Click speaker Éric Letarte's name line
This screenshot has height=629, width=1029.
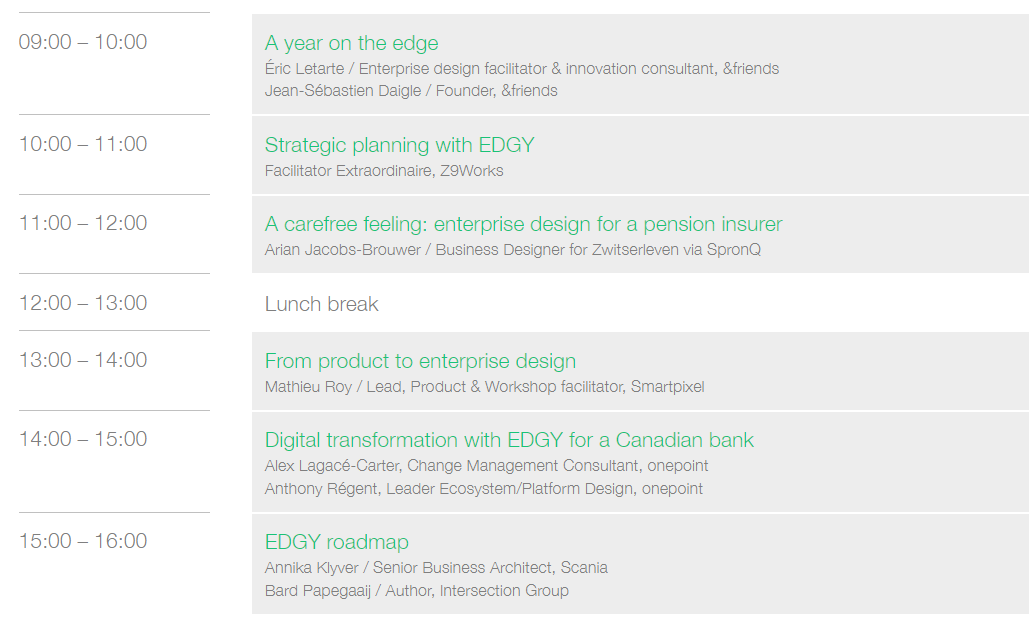(x=521, y=69)
